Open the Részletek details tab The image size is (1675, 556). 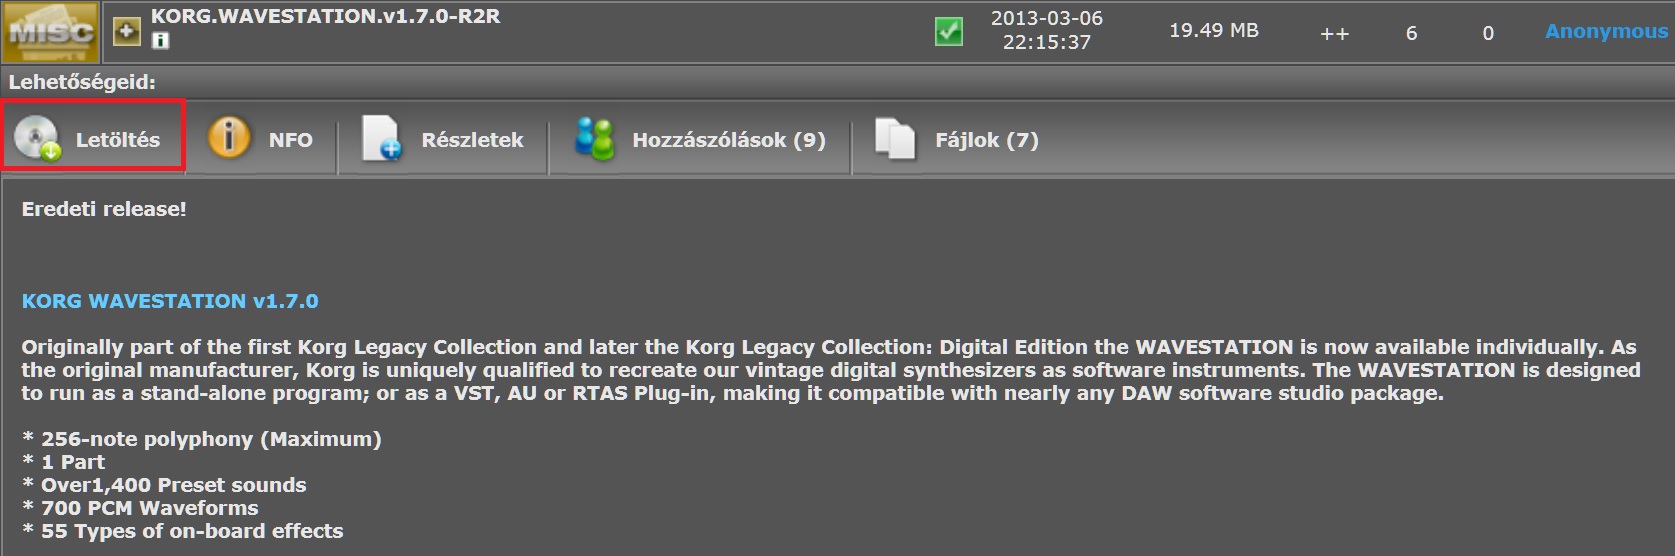[x=472, y=140]
